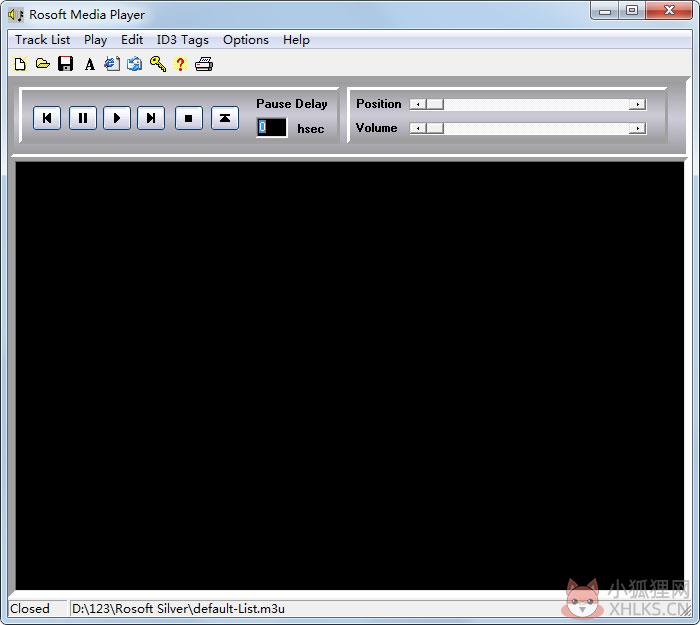
Task: Open the Track List menu
Action: pyautogui.click(x=42, y=40)
